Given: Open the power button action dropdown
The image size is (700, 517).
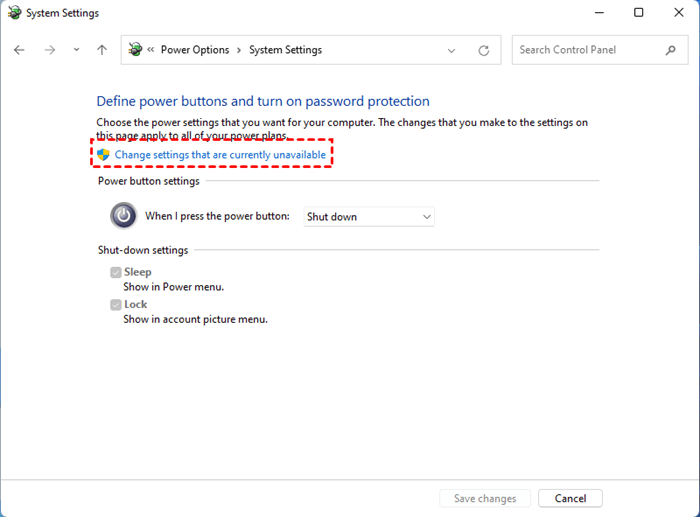Looking at the screenshot, I should tap(369, 216).
